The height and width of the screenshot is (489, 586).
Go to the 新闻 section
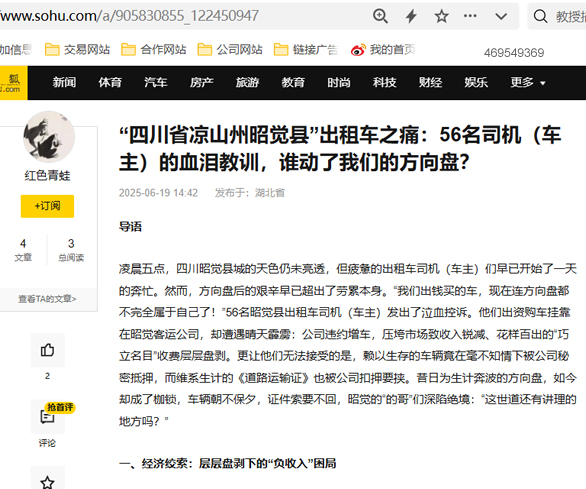[x=64, y=82]
